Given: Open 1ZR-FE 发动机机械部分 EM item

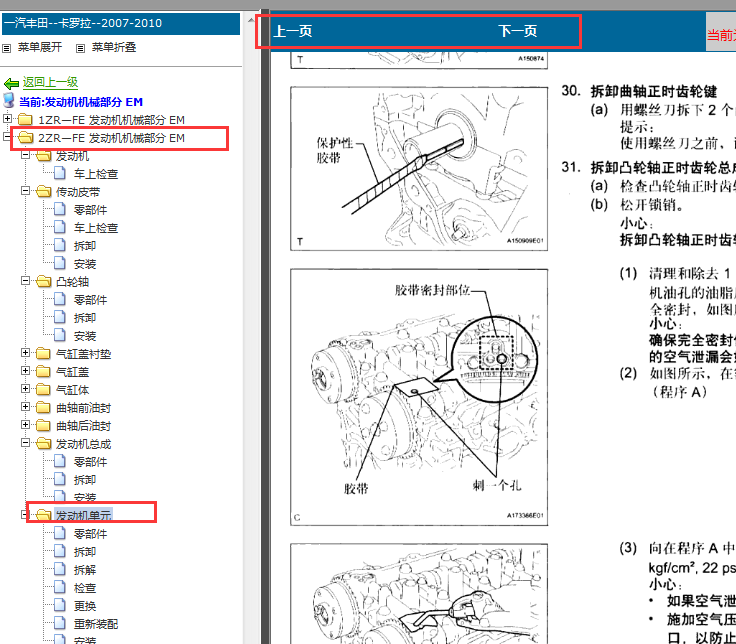Looking at the screenshot, I should coord(112,120).
